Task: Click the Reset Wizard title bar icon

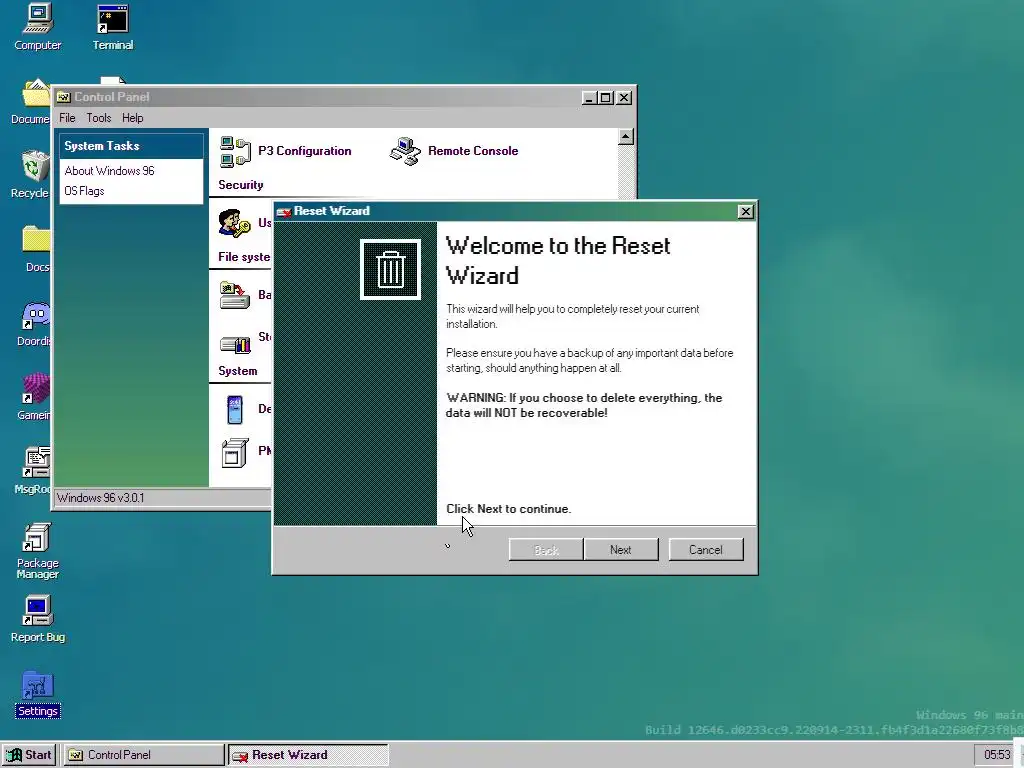Action: 284,212
